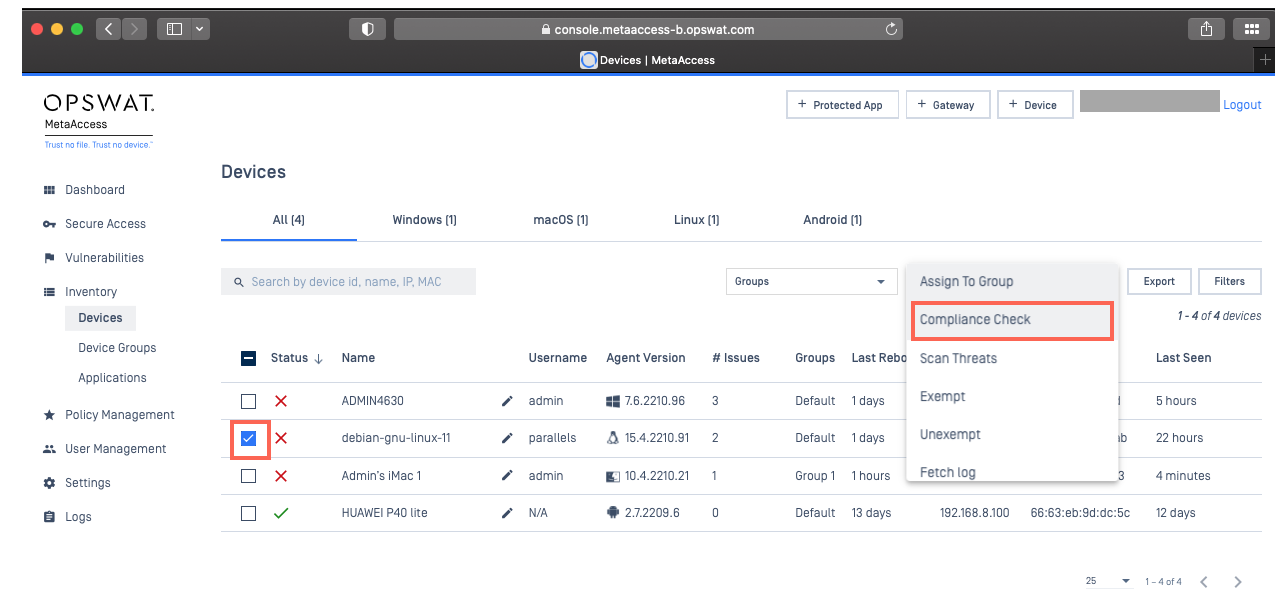Edit name pencil icon for ADMIN4630
The width and height of the screenshot is (1283, 608).
click(507, 401)
